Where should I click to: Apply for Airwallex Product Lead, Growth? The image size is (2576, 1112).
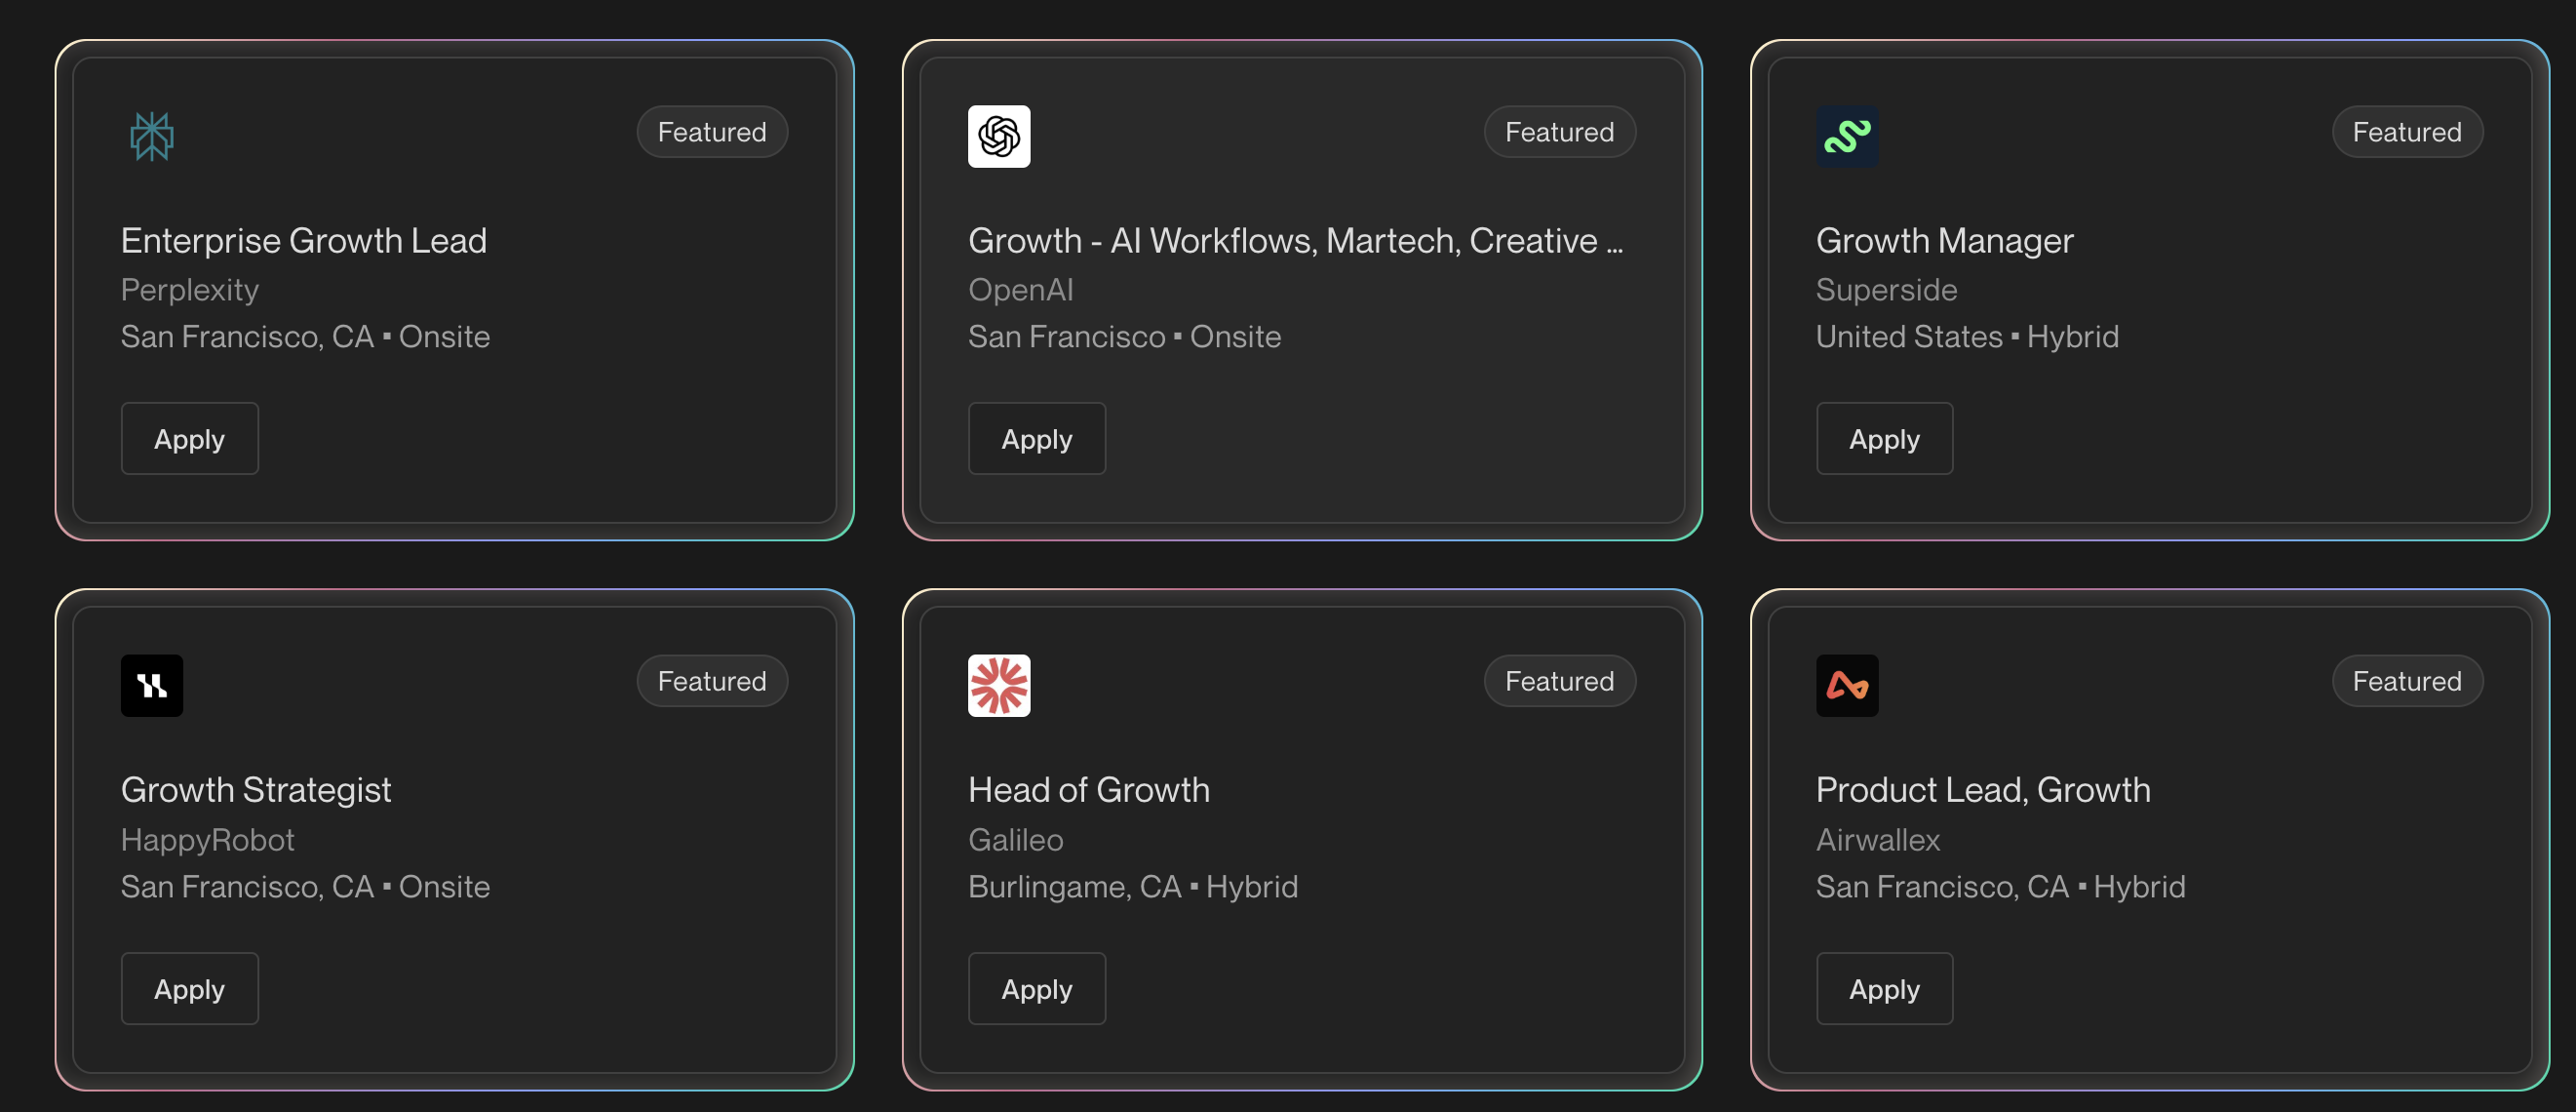click(1883, 988)
